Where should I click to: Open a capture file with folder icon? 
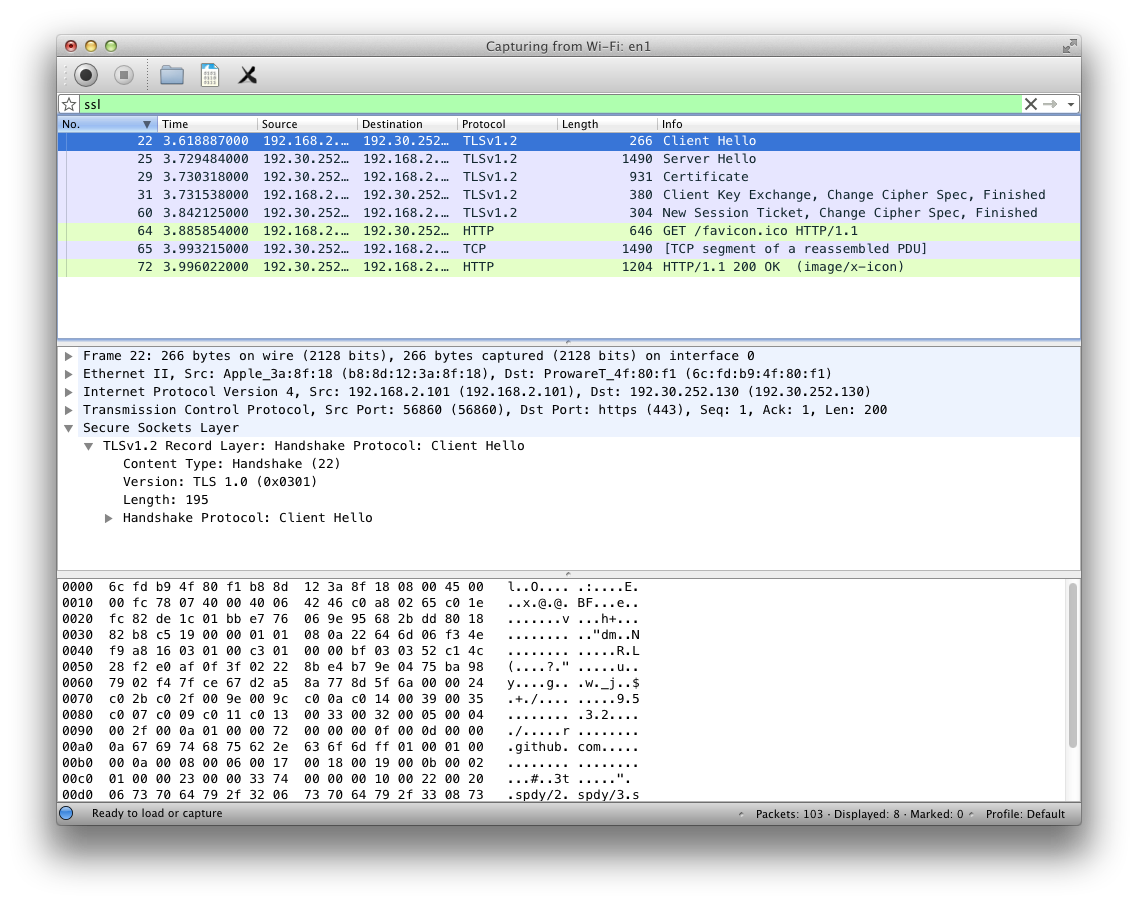coord(172,75)
